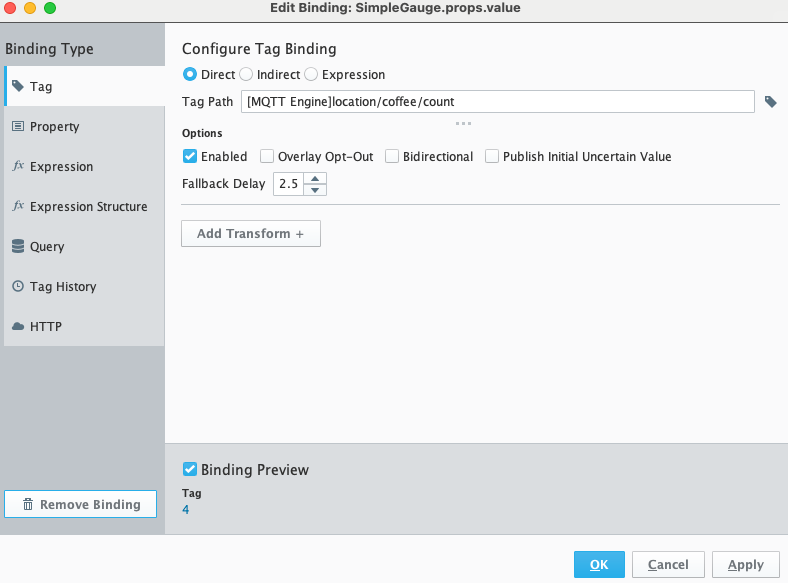Screen dimensions: 788x583
Task: Enable Overlay Opt-Out checkbox
Action: pos(267,156)
